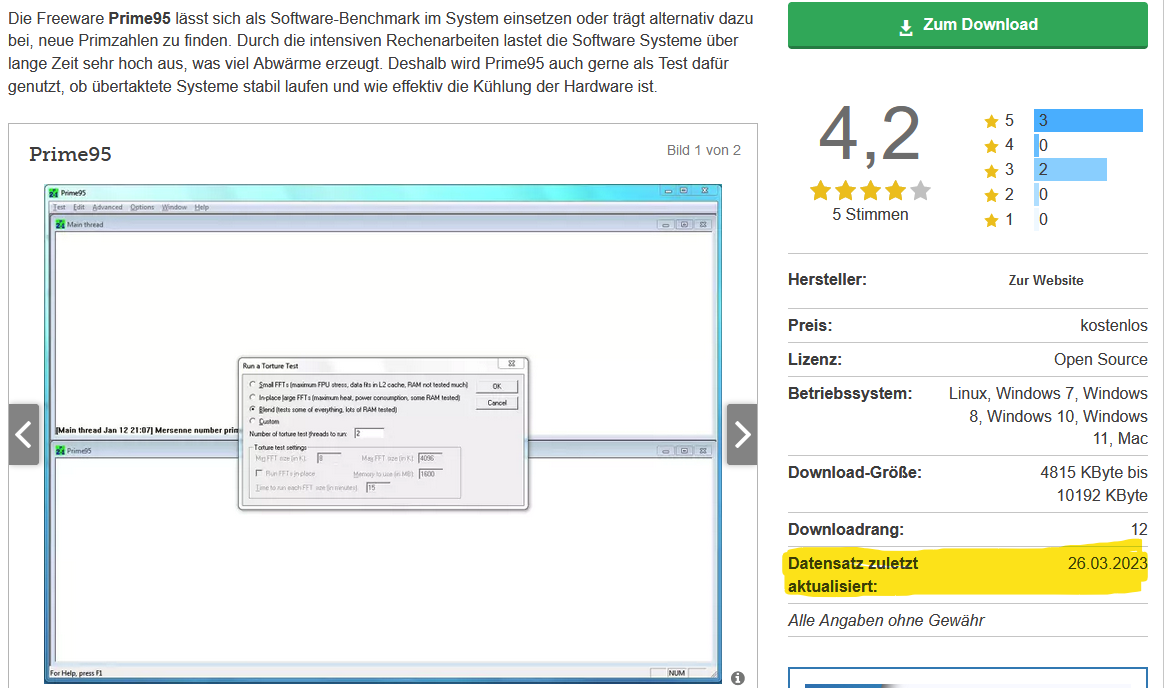1164x688 pixels.
Task: Click the download arrow icon on button
Action: coord(906,27)
